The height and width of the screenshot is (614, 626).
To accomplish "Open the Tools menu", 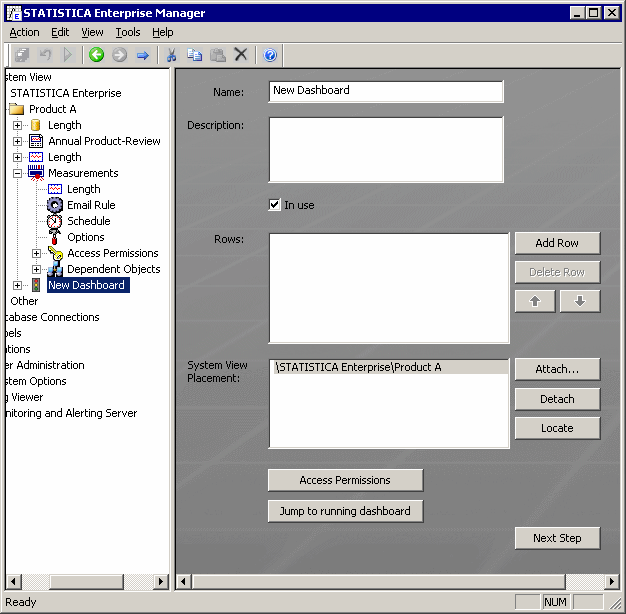I will pos(128,32).
